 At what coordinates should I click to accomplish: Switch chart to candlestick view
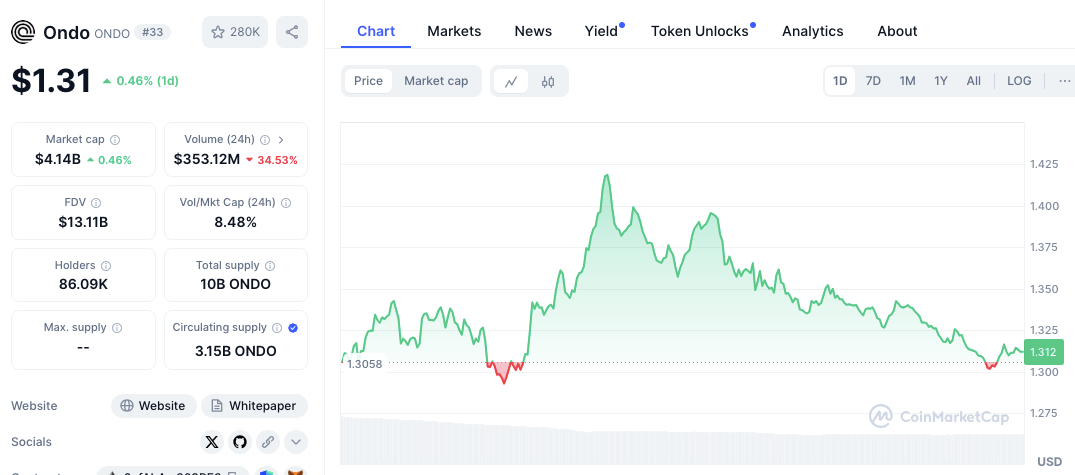coord(547,82)
